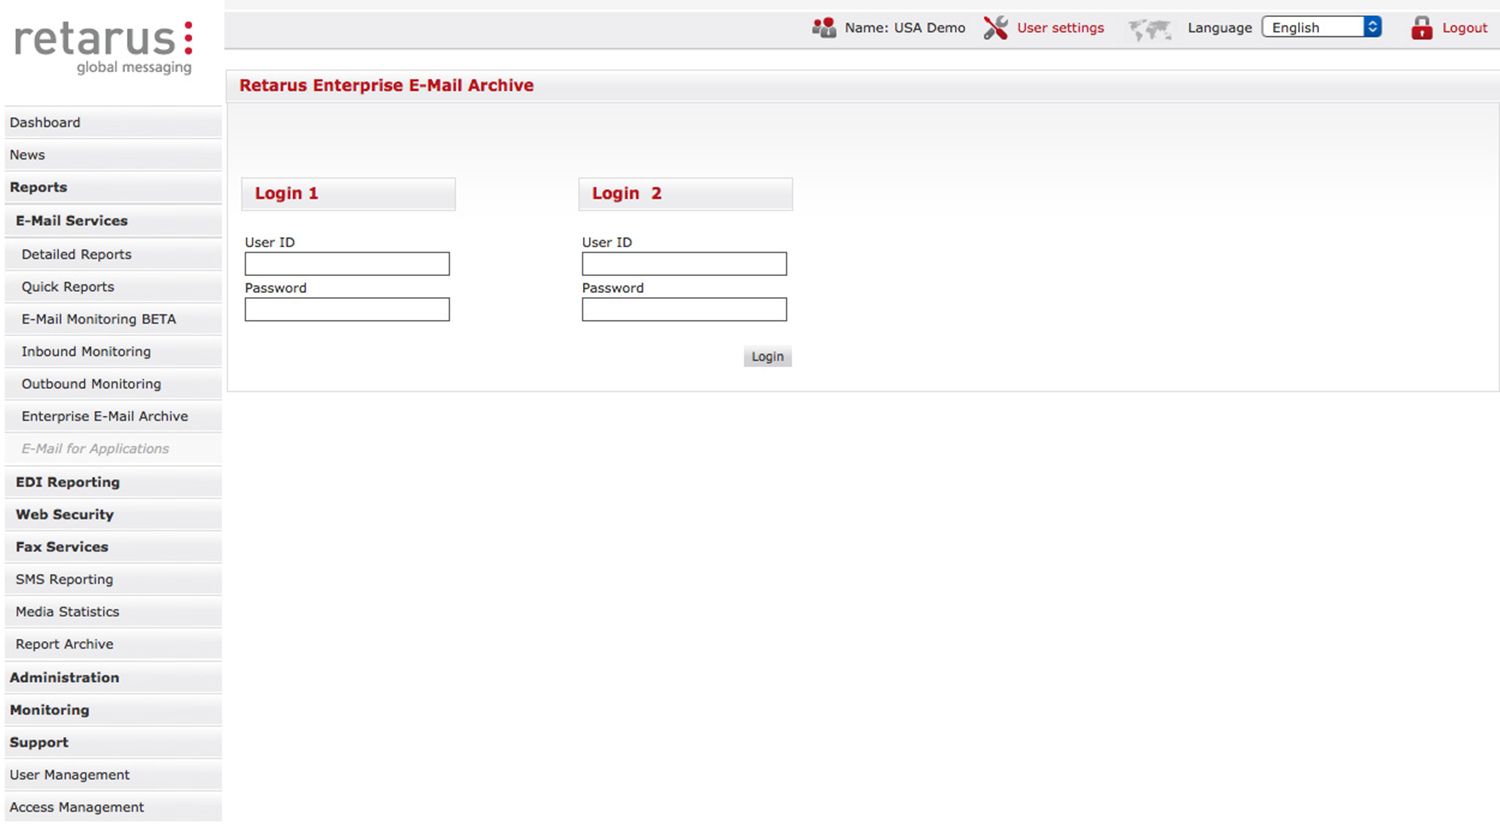Click the Login 1 heading

tap(286, 193)
